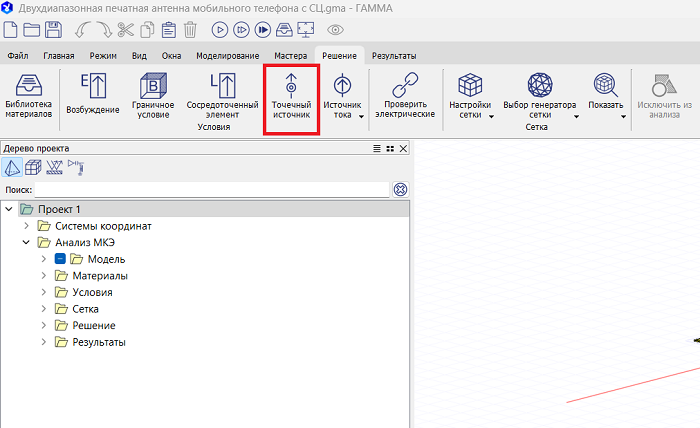Click the scissors cut icon

(x=125, y=29)
